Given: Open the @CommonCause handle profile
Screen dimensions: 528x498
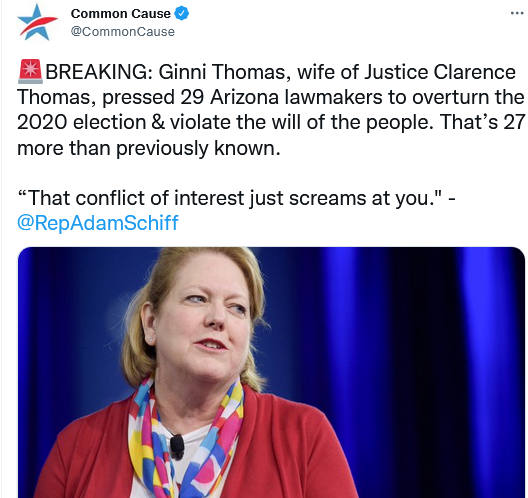Looking at the screenshot, I should tap(123, 32).
